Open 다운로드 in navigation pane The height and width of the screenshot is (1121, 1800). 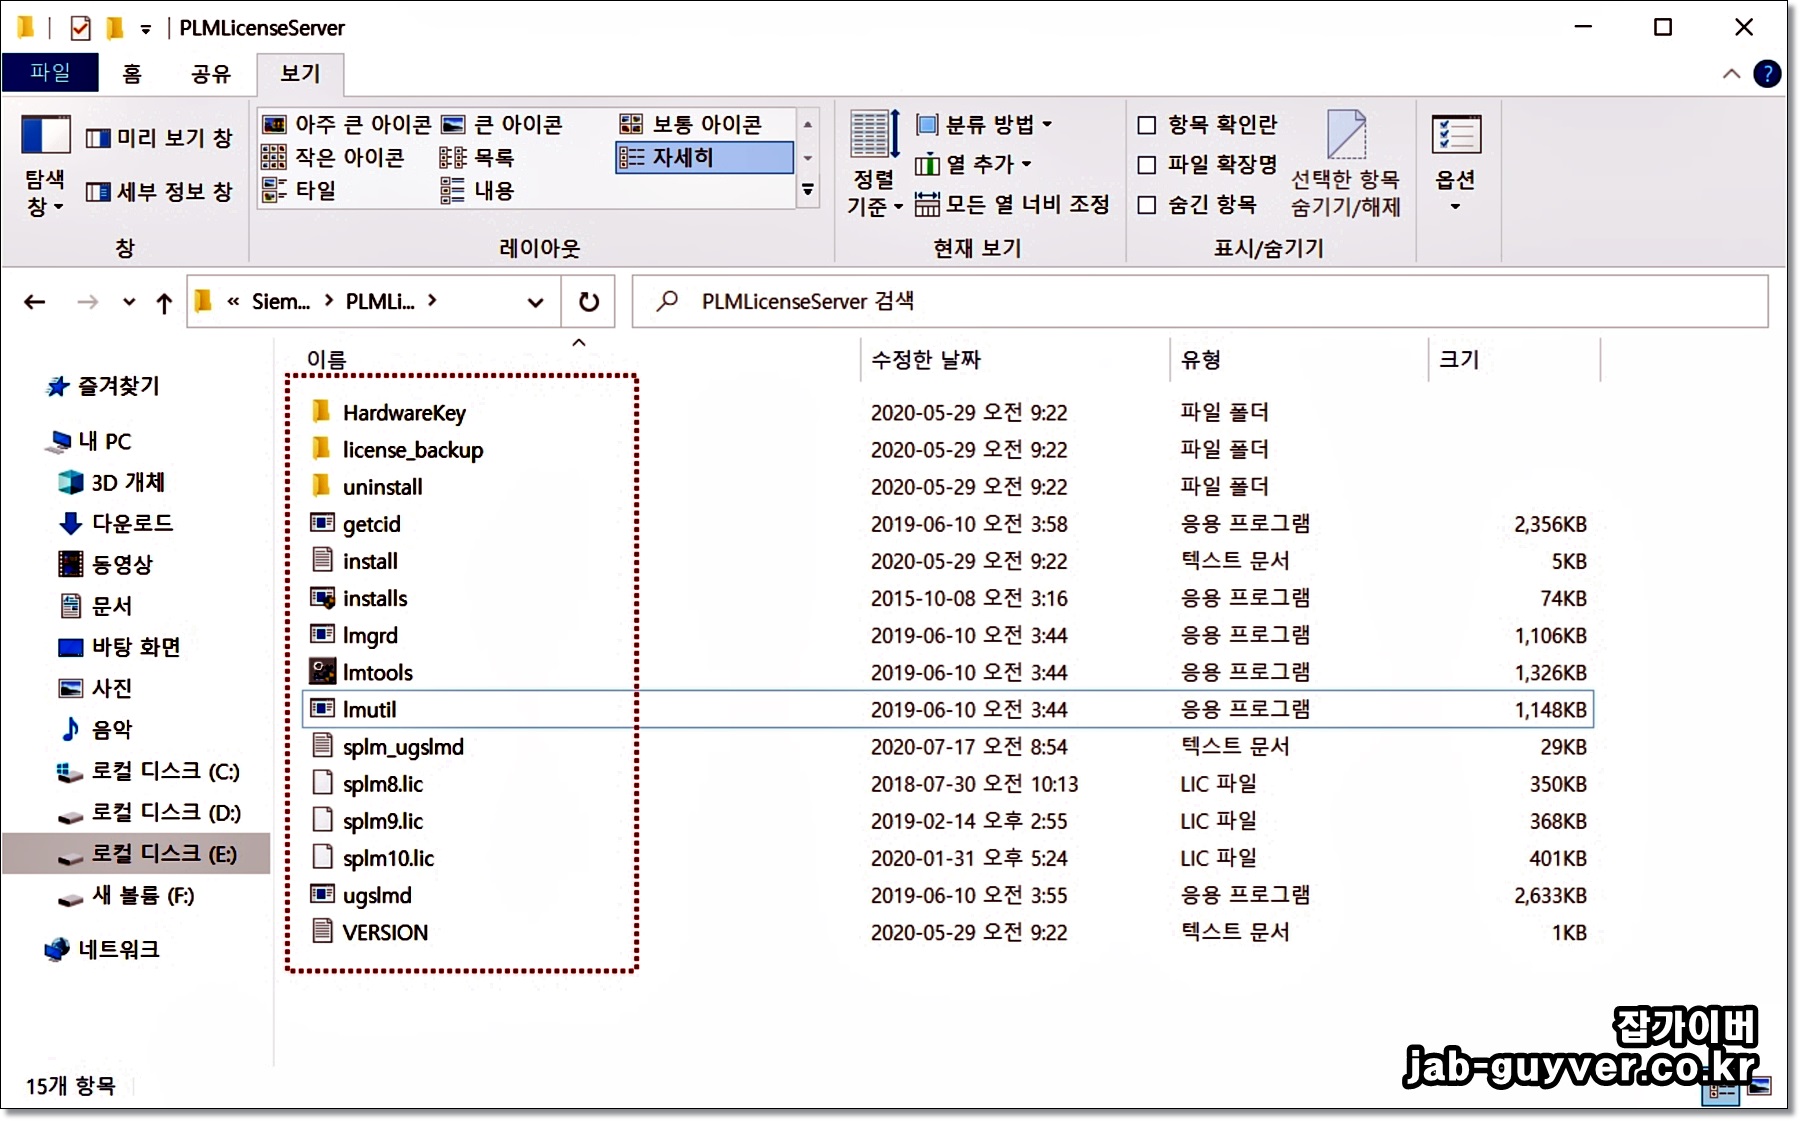click(116, 523)
